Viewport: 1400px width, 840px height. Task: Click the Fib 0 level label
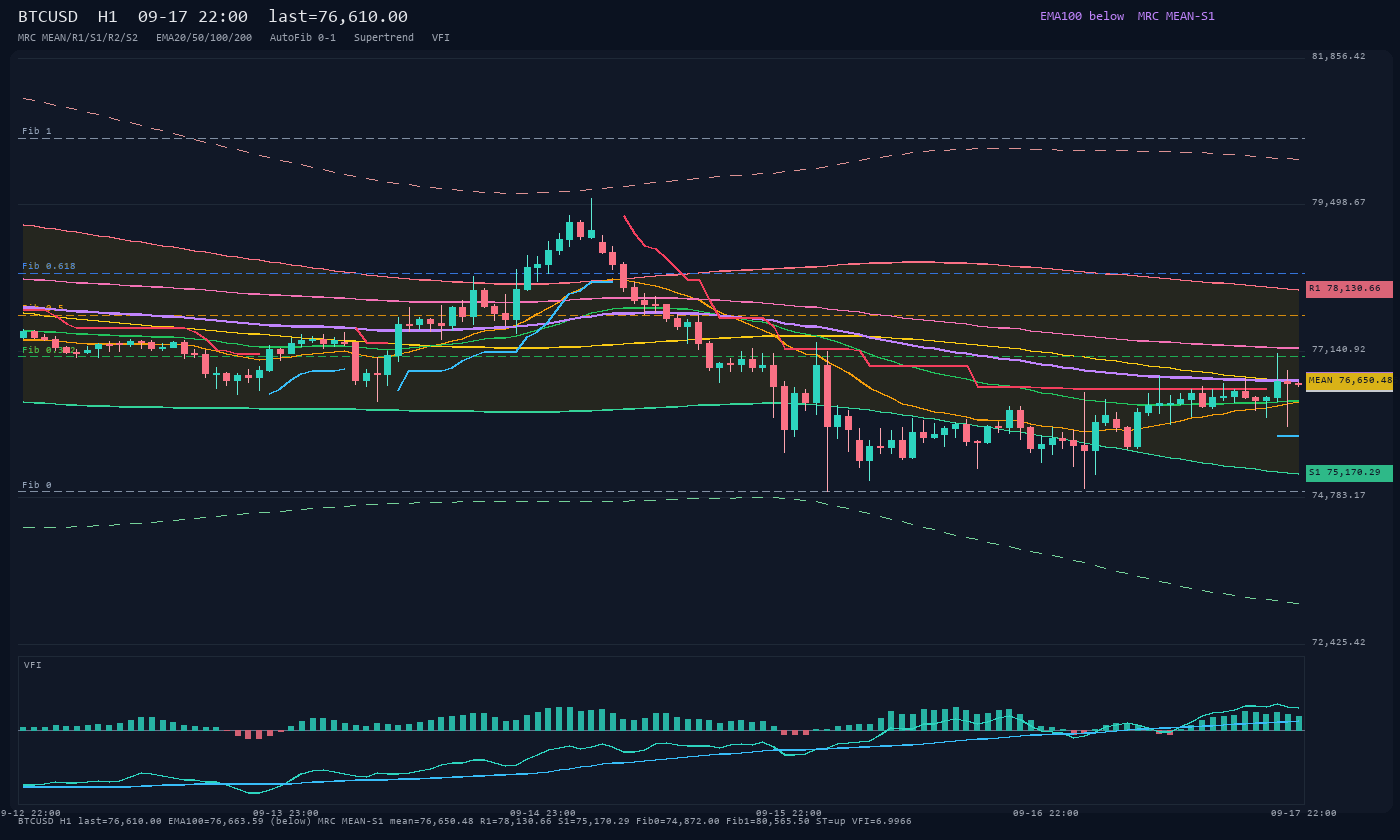click(37, 485)
